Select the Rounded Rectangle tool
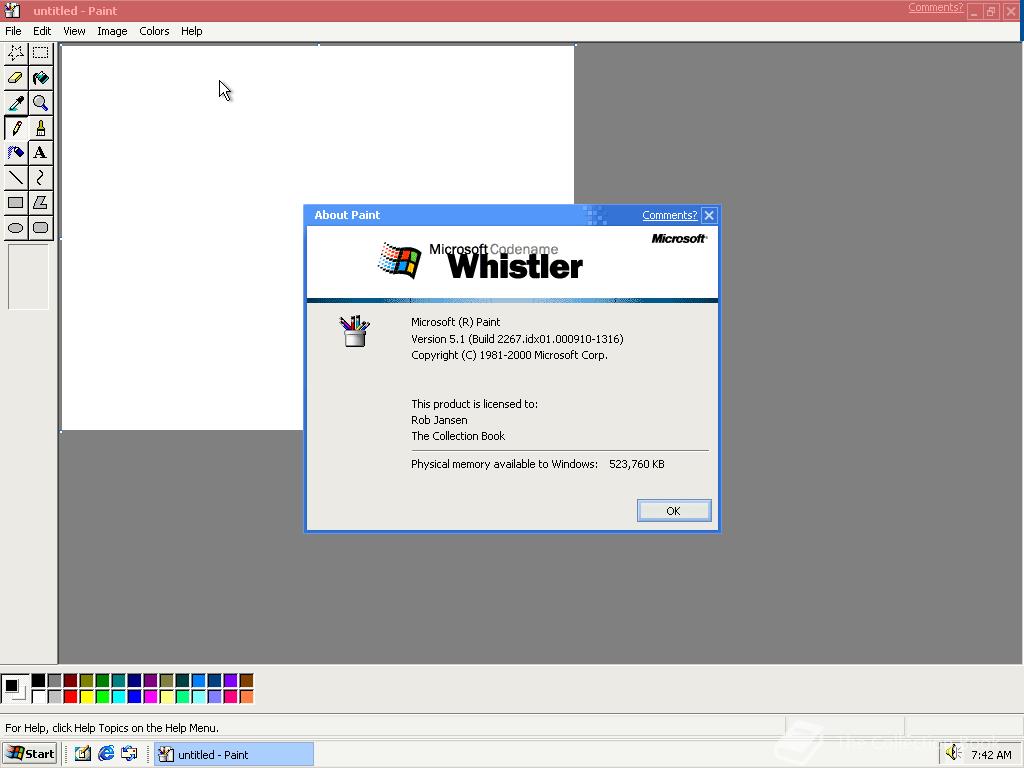1024x768 pixels. (x=40, y=227)
